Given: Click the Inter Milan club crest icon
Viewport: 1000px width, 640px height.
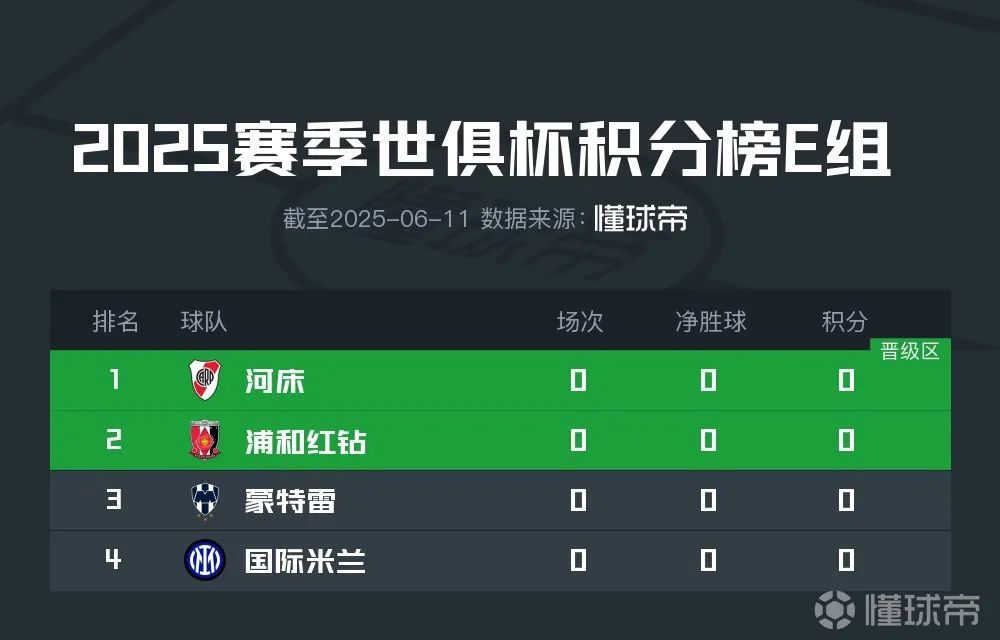Looking at the screenshot, I should [205, 560].
